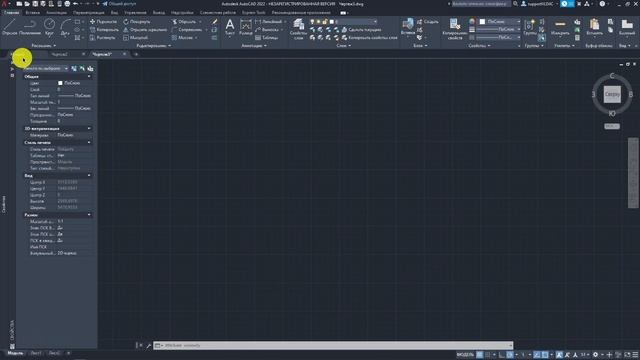Open the Вставка ribbon tab
640x360 pixels.
coord(33,13)
